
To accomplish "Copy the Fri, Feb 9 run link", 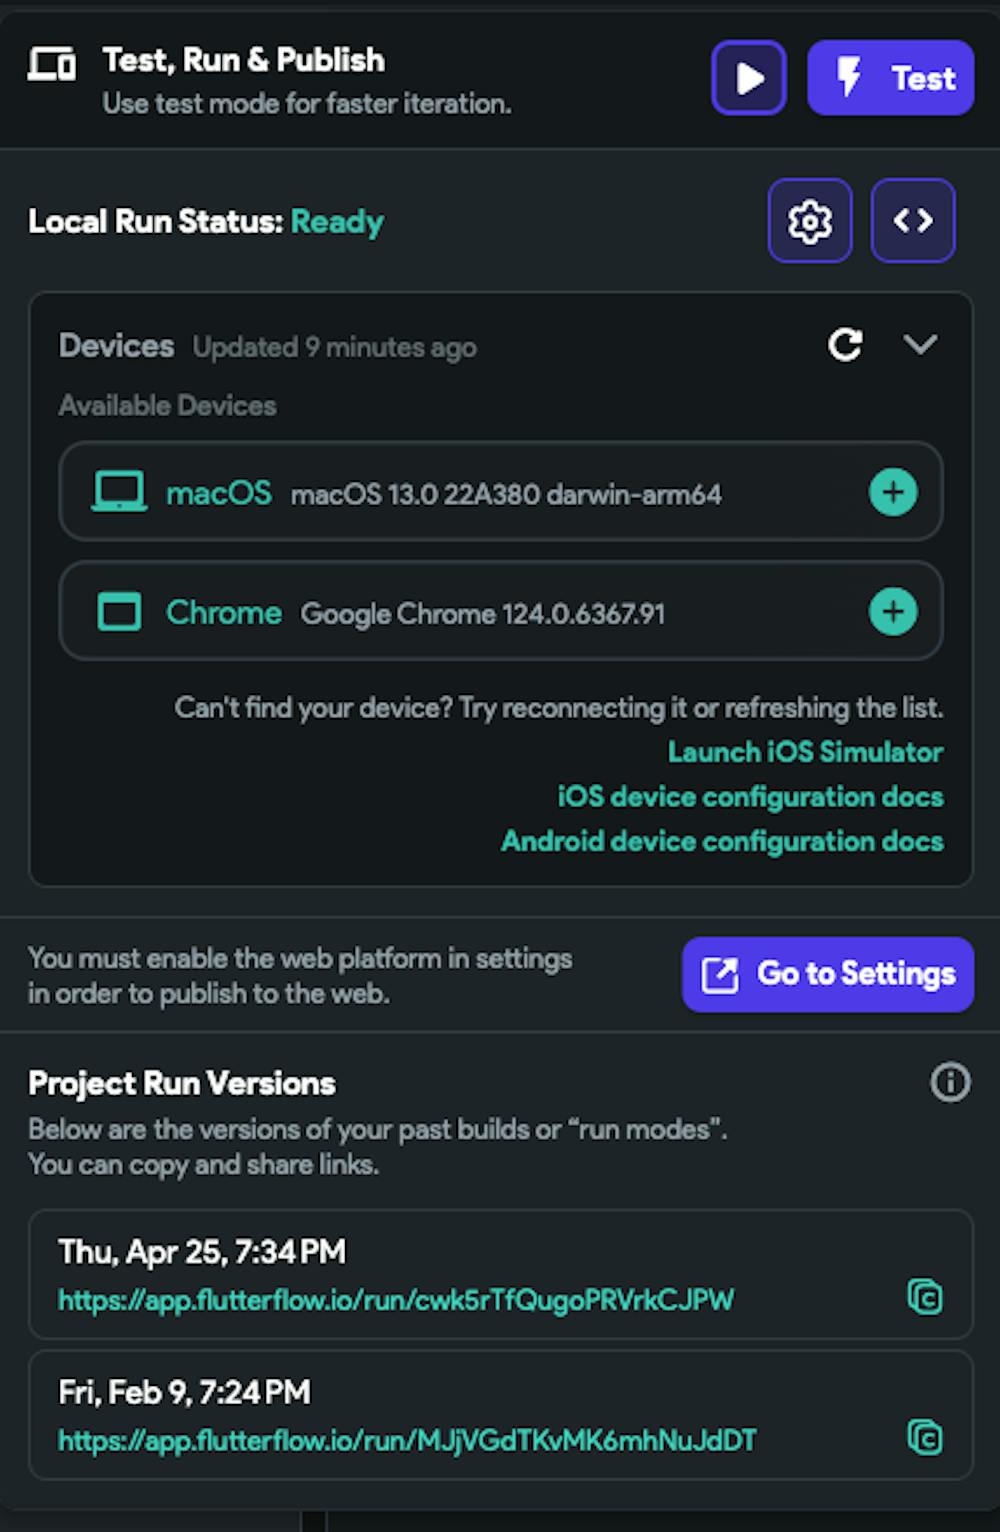I will (x=925, y=1438).
